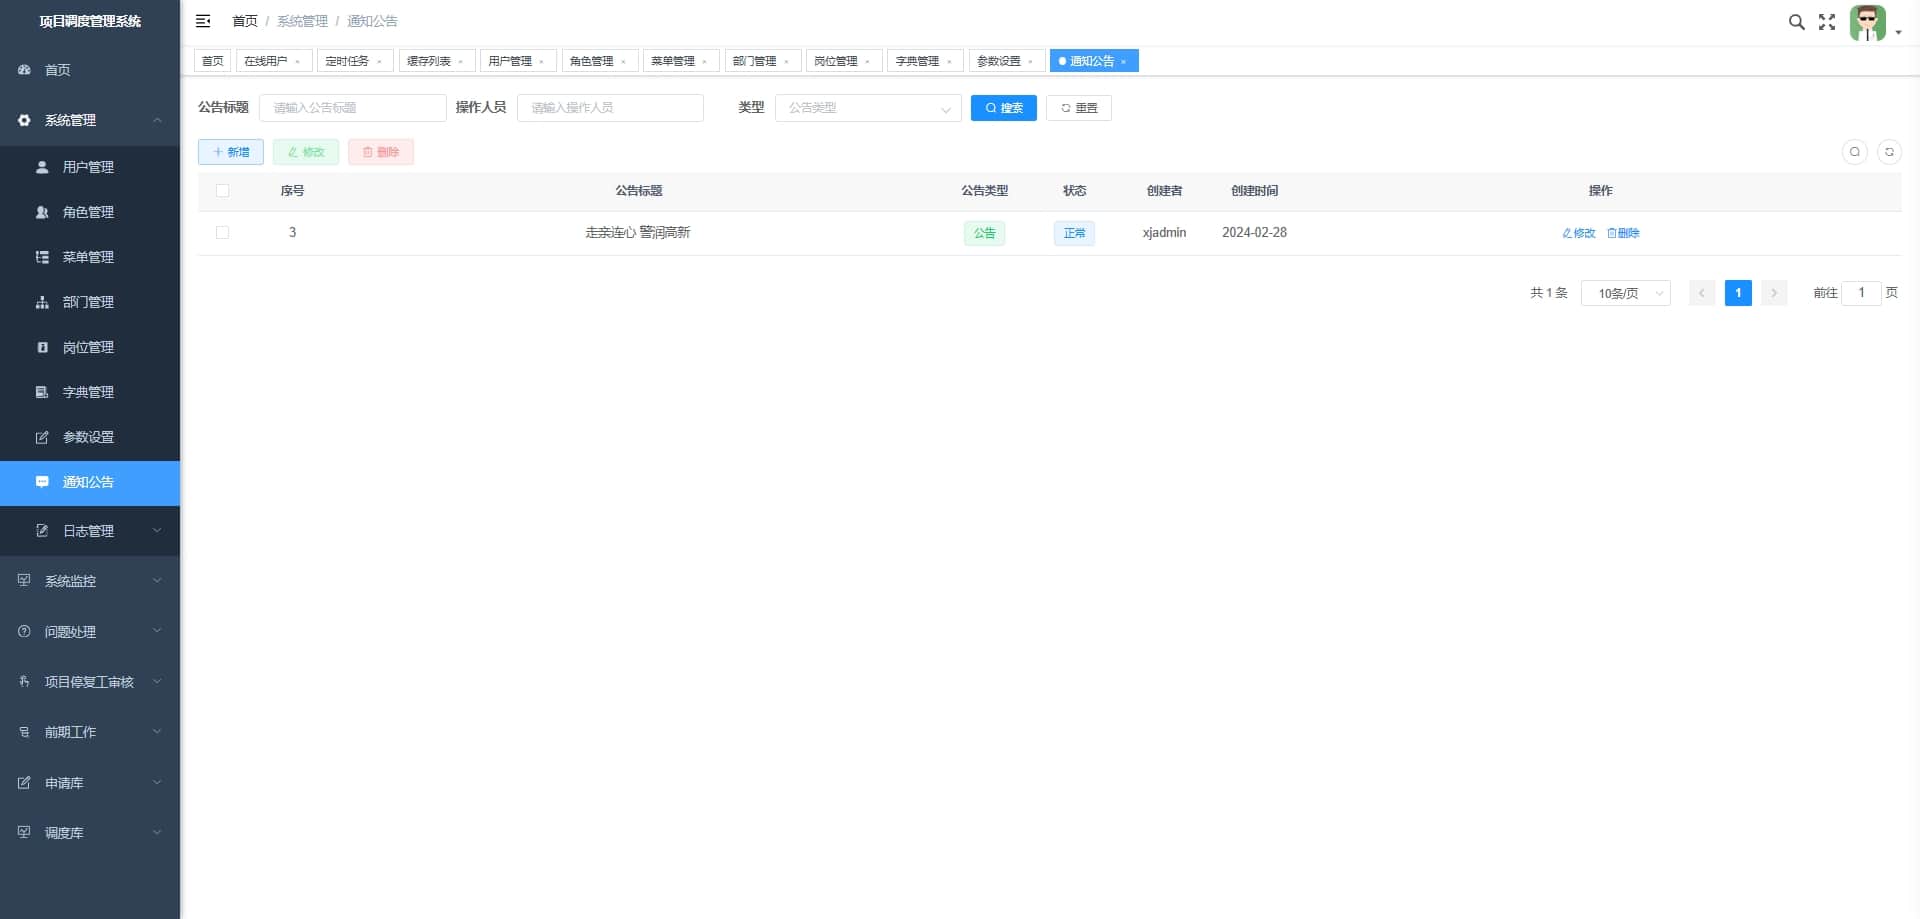
Task: Click the blue 搜索 search button
Action: pyautogui.click(x=1003, y=108)
